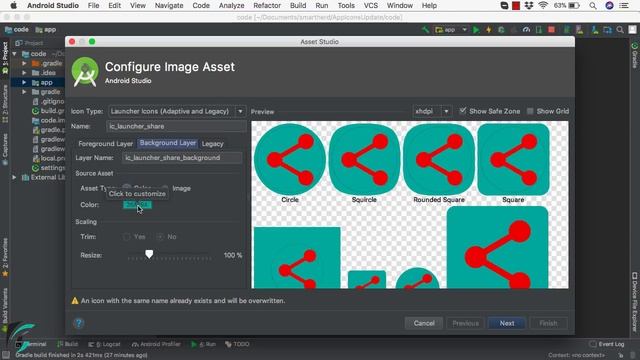The width and height of the screenshot is (640, 360).
Task: Select Trim No radio button
Action: (160, 237)
